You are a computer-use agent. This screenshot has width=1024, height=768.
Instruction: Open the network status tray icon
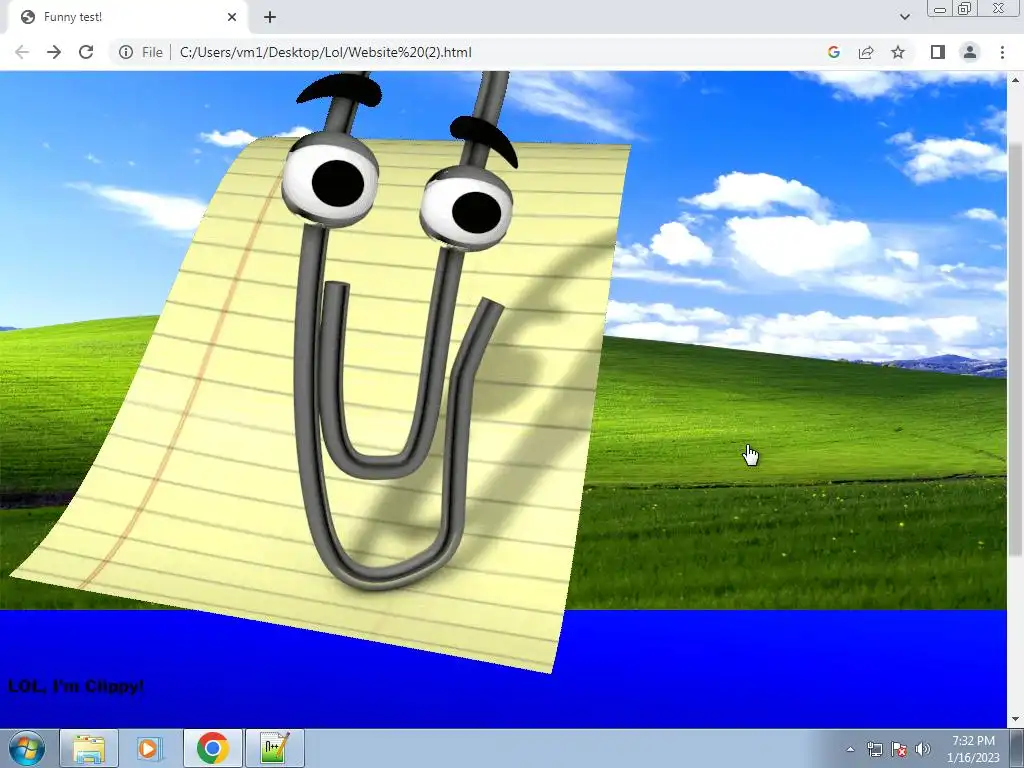pyautogui.click(x=874, y=749)
